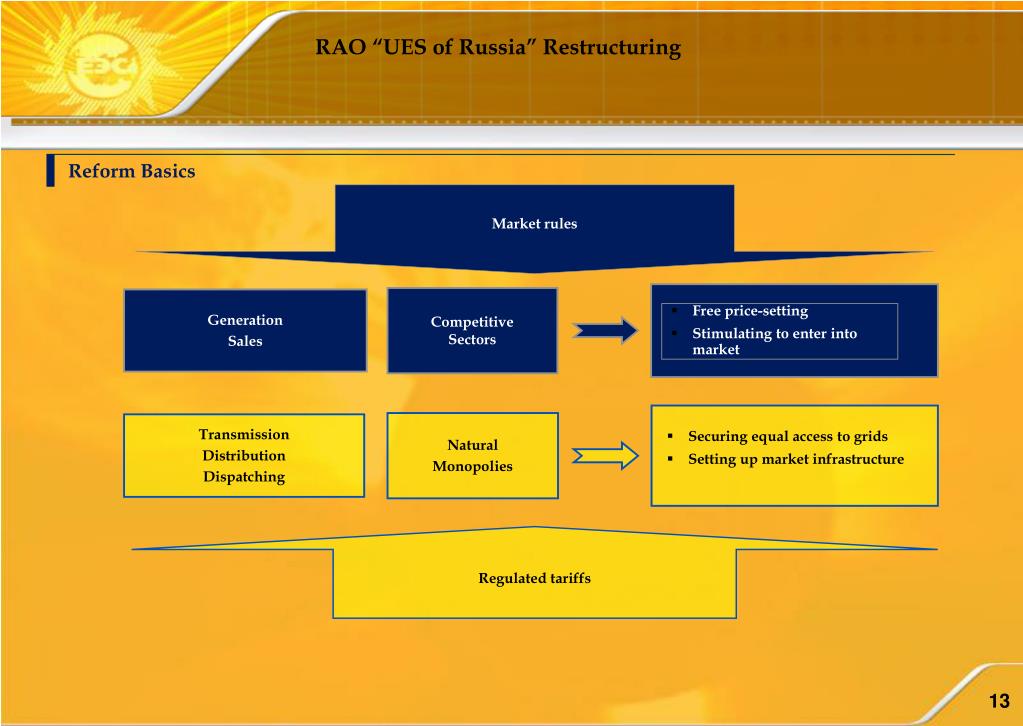1023x726 pixels.
Task: Click "Stimulating to enter into market" bullet
Action: tap(774, 341)
